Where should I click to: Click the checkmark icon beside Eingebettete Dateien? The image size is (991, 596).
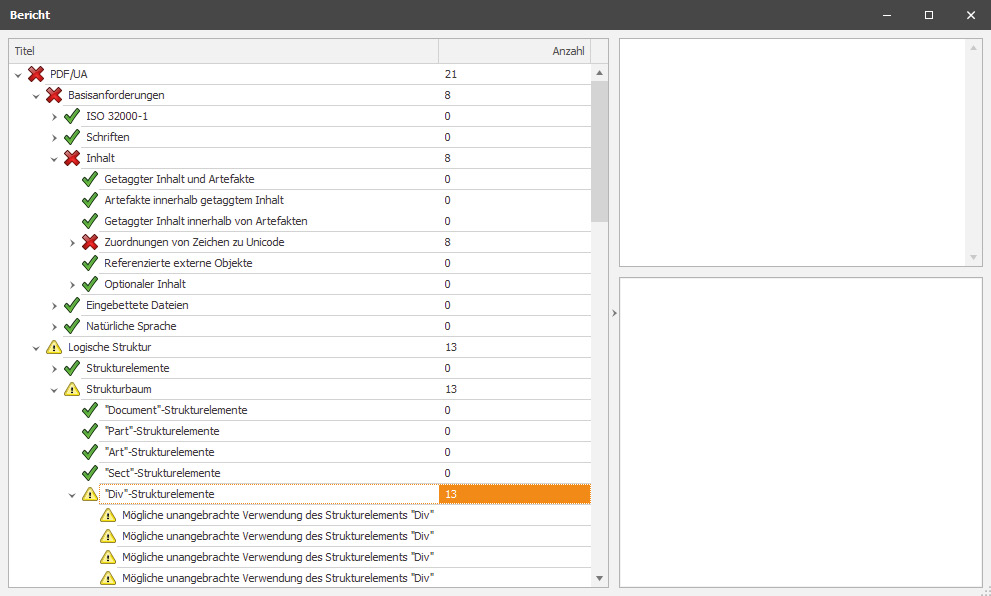coord(72,305)
